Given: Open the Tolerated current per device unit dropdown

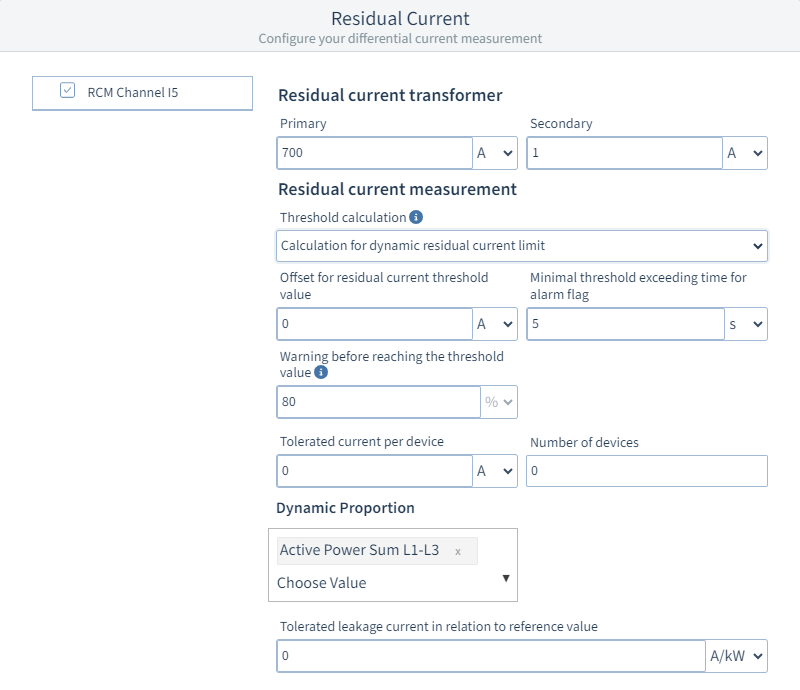Looking at the screenshot, I should tap(495, 471).
